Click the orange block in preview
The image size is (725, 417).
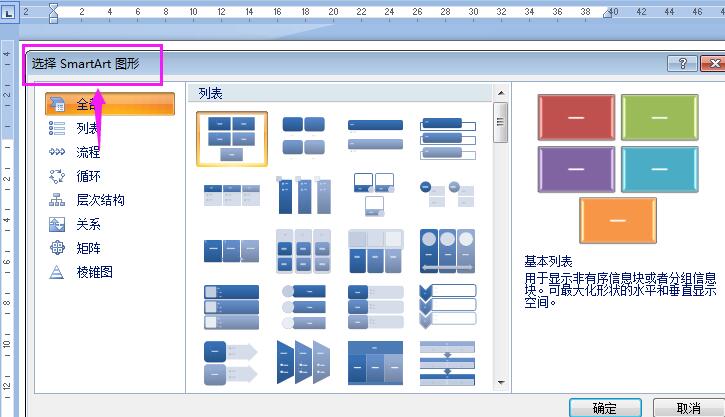(618, 221)
